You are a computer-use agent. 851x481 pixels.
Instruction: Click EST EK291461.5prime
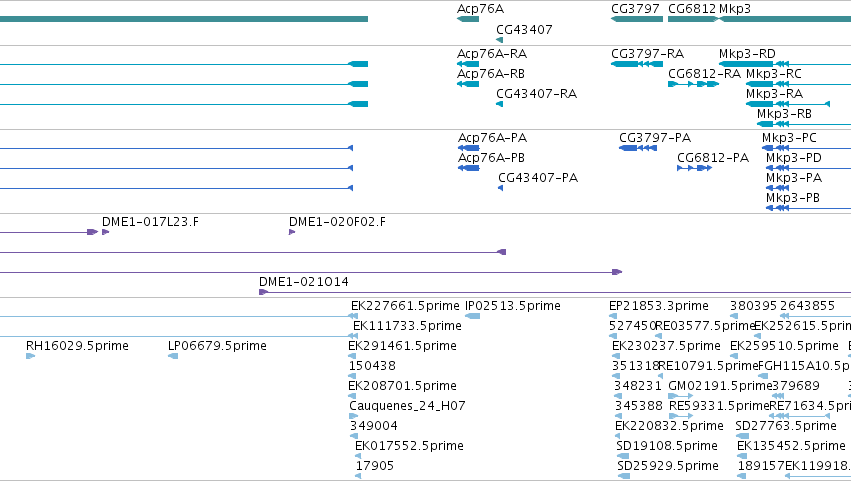point(402,346)
